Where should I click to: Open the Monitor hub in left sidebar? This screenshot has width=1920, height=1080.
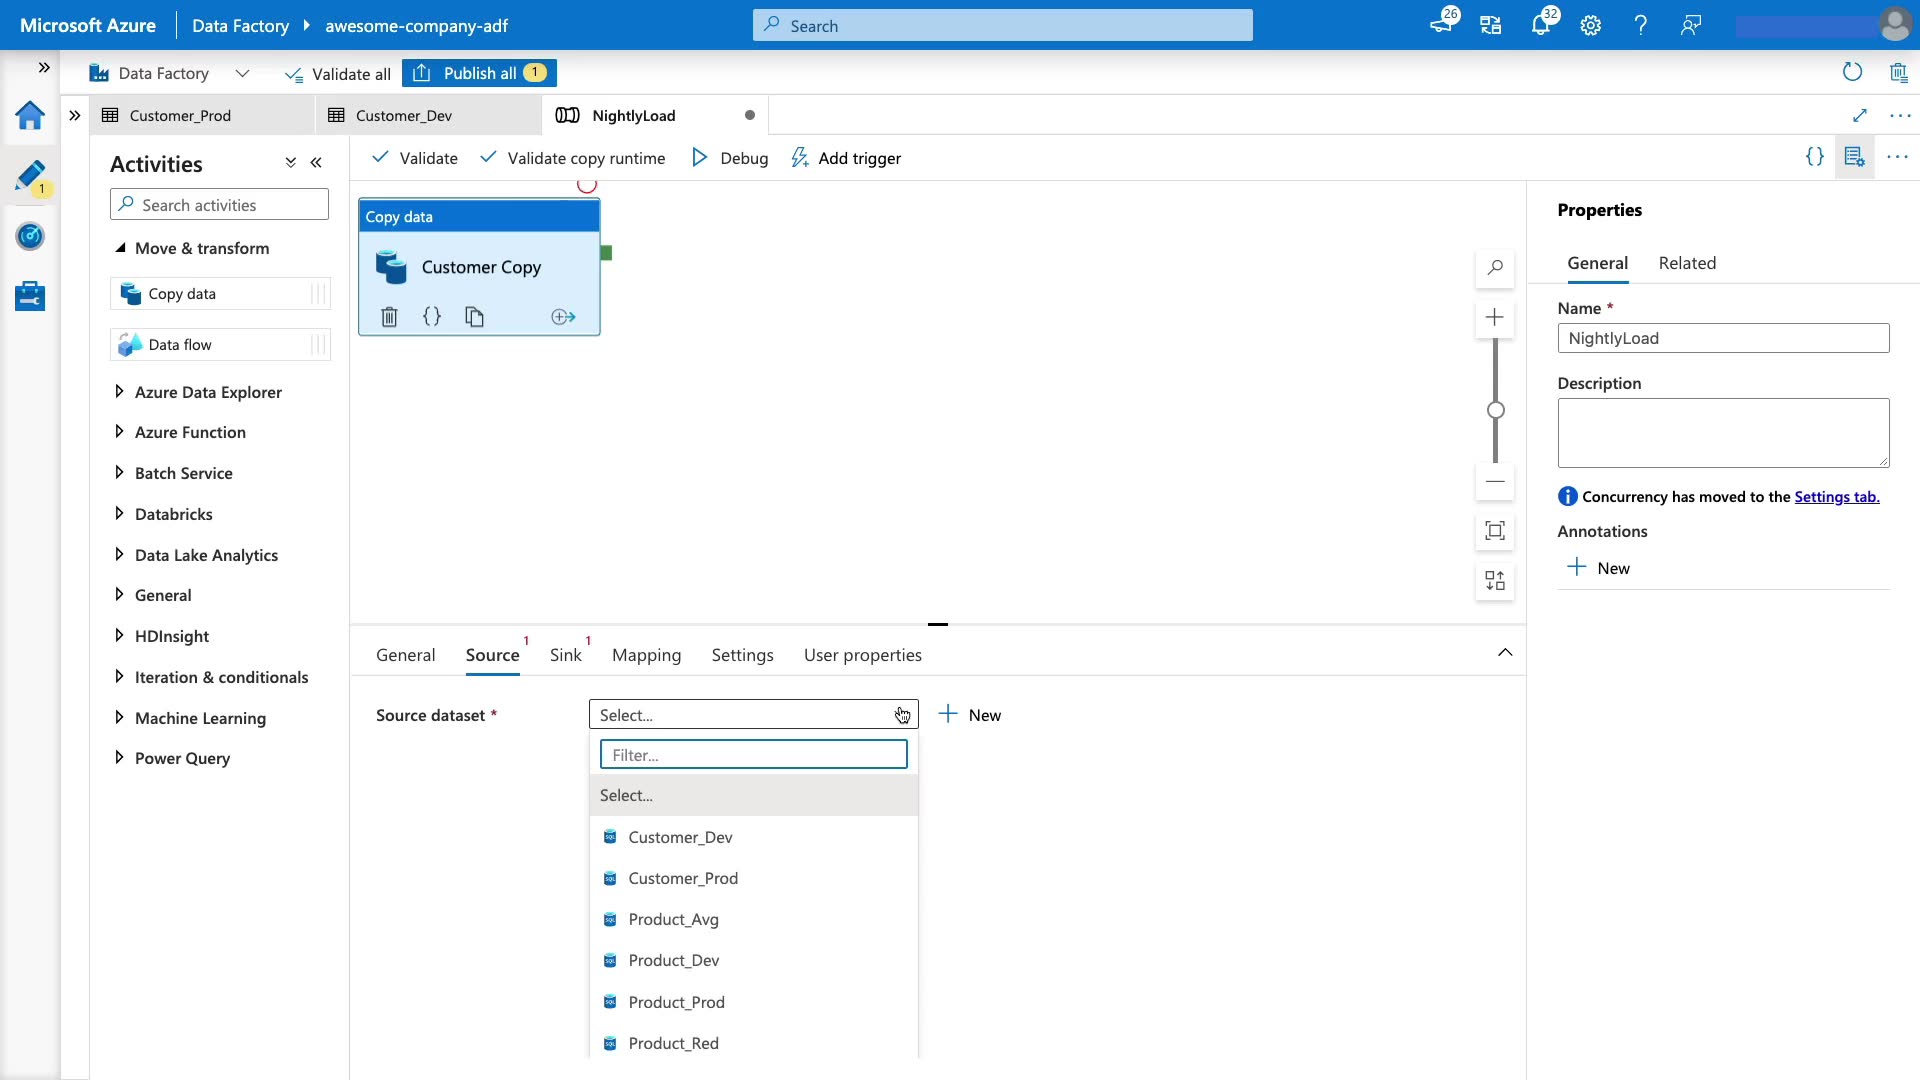coord(30,237)
